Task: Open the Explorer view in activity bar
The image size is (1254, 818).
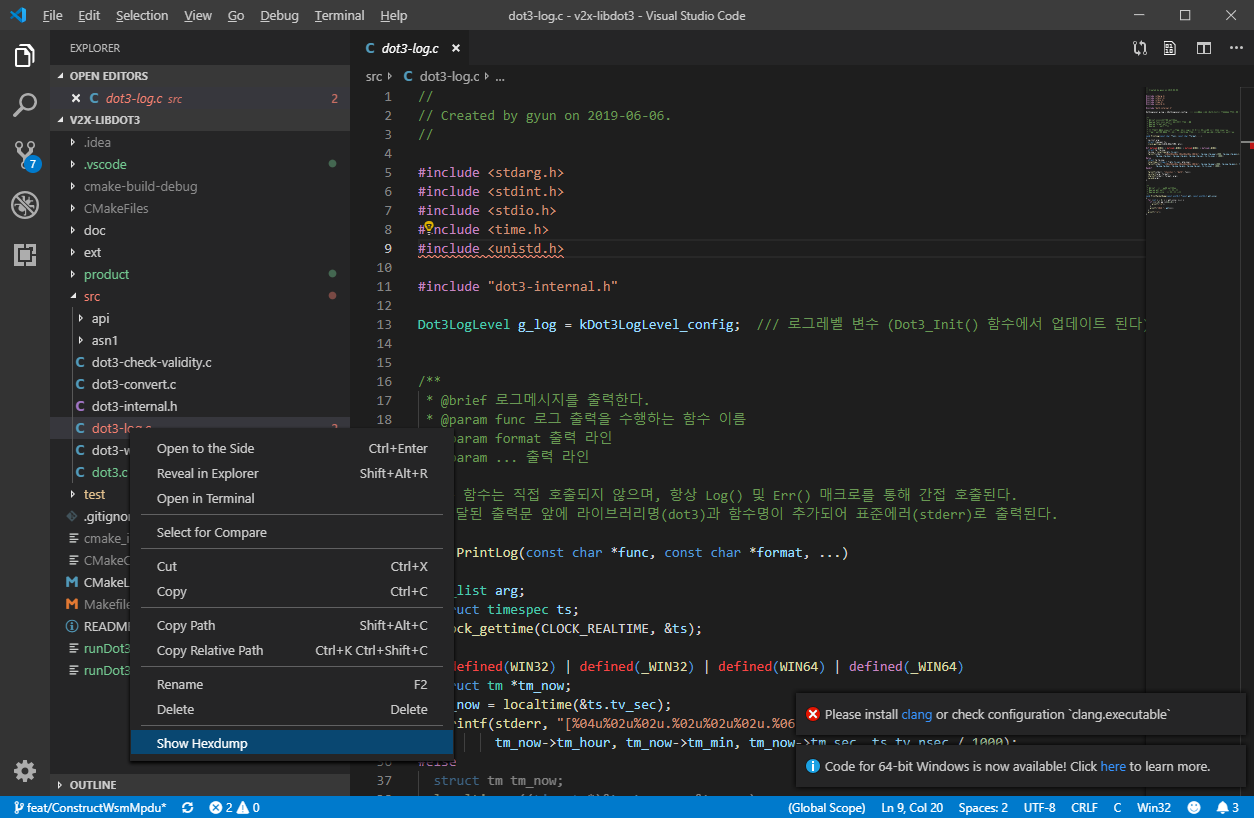Action: pyautogui.click(x=25, y=56)
